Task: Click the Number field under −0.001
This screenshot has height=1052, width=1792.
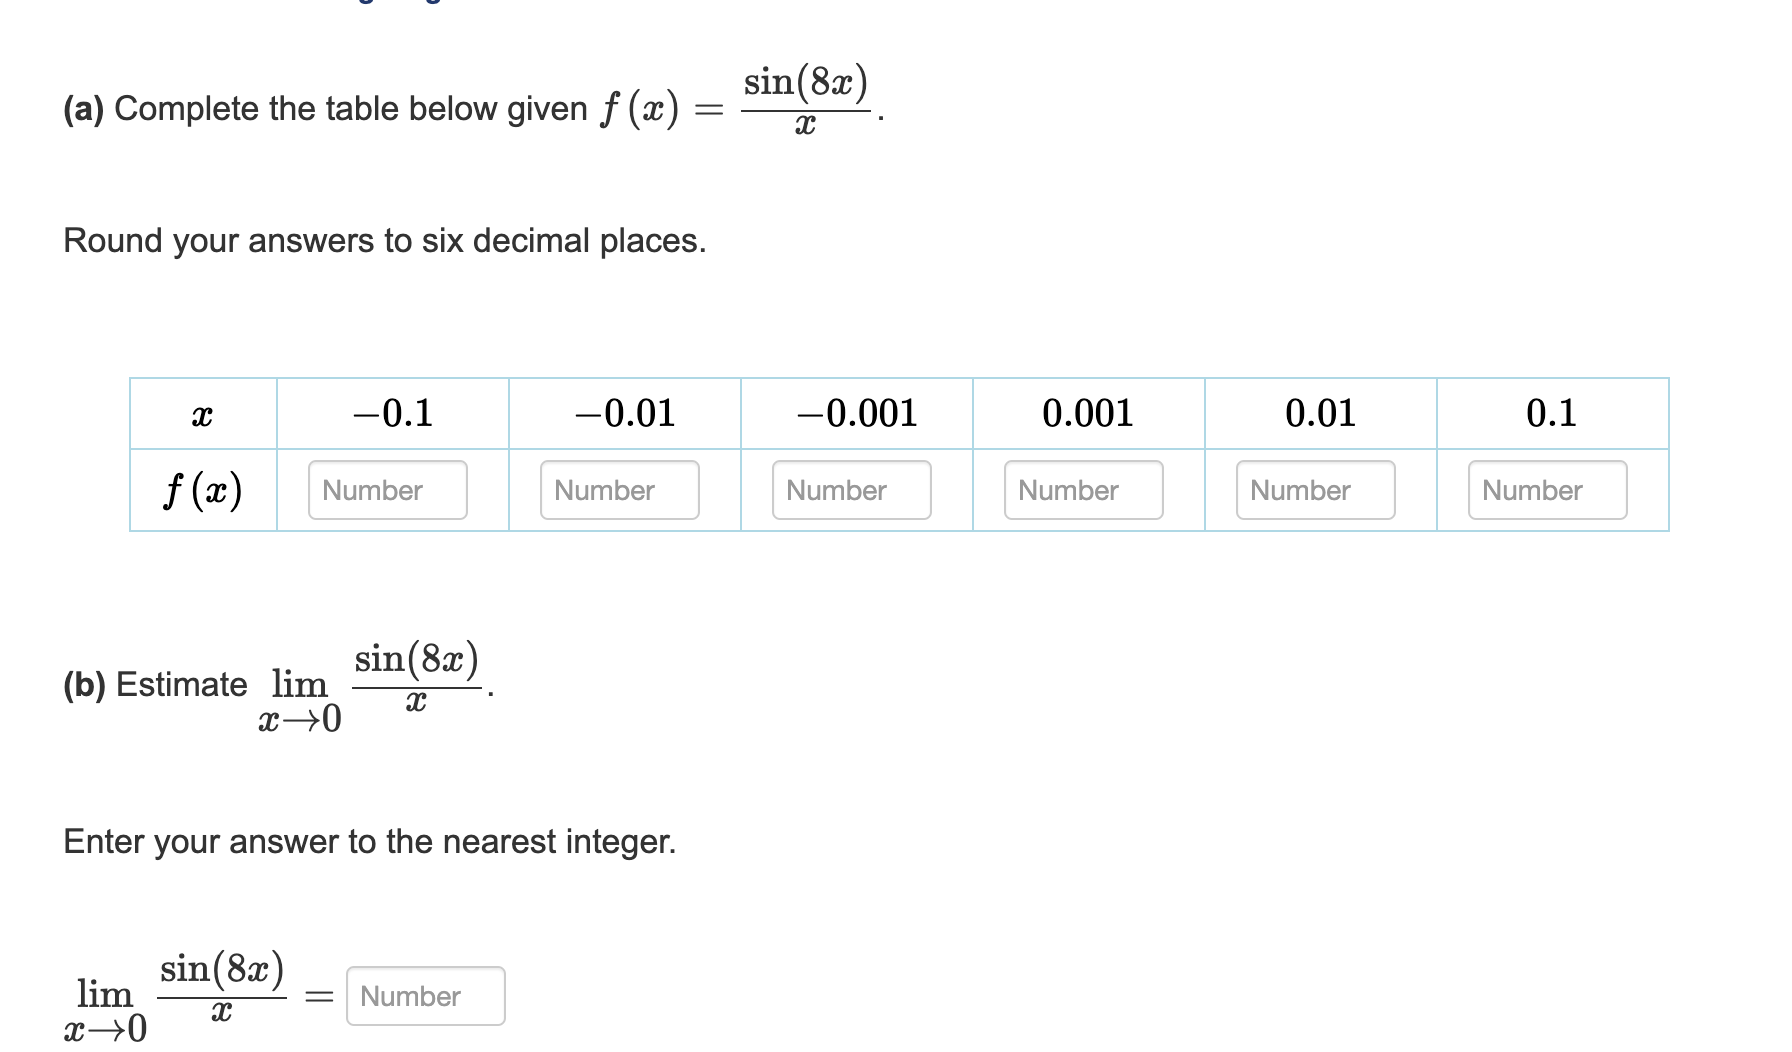Action: pyautogui.click(x=852, y=489)
